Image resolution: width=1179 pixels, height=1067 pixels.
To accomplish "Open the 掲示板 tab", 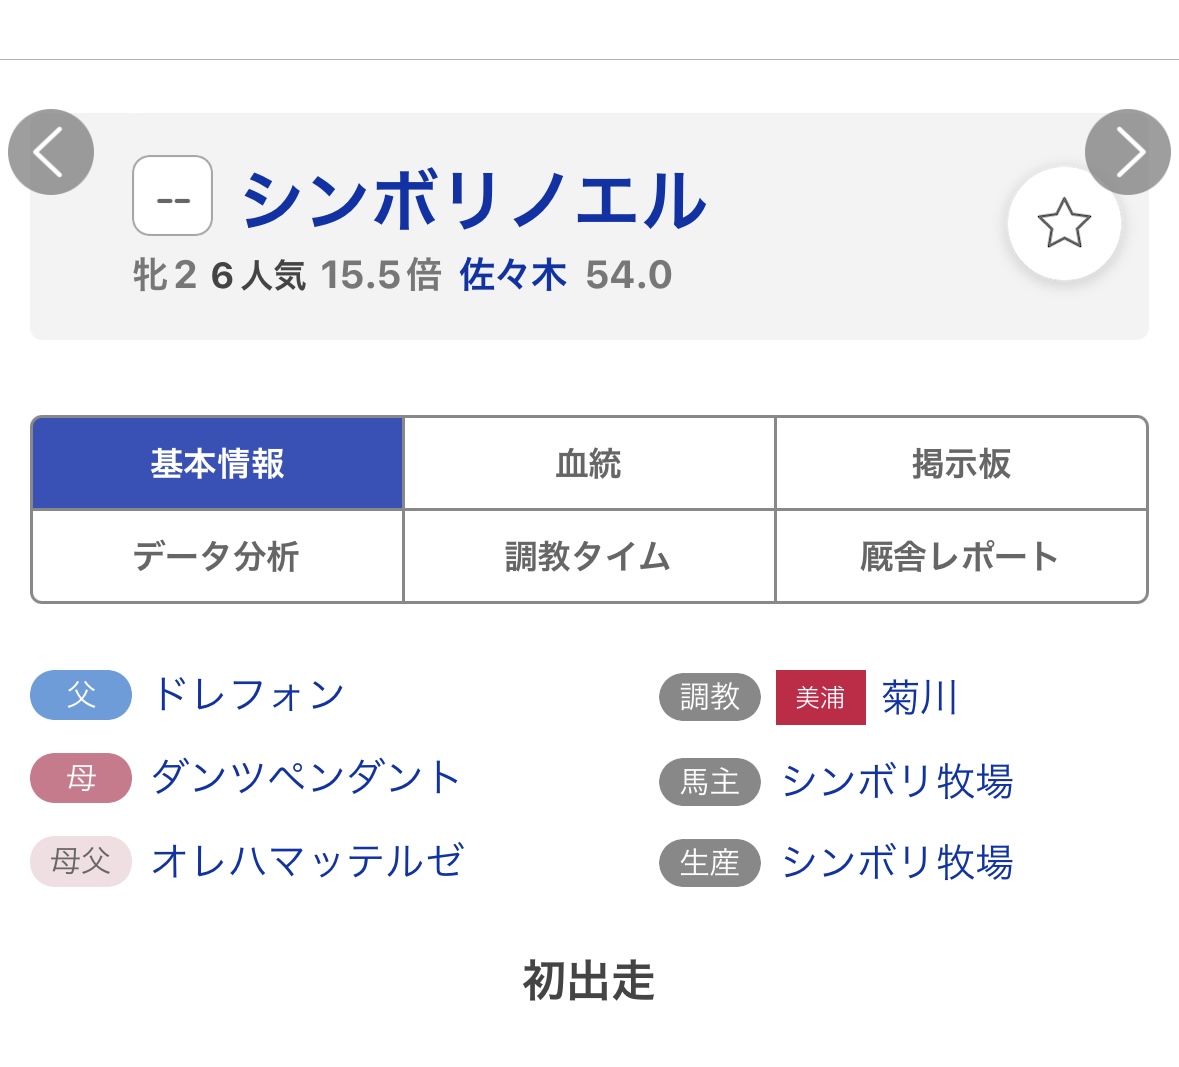I will tap(961, 464).
